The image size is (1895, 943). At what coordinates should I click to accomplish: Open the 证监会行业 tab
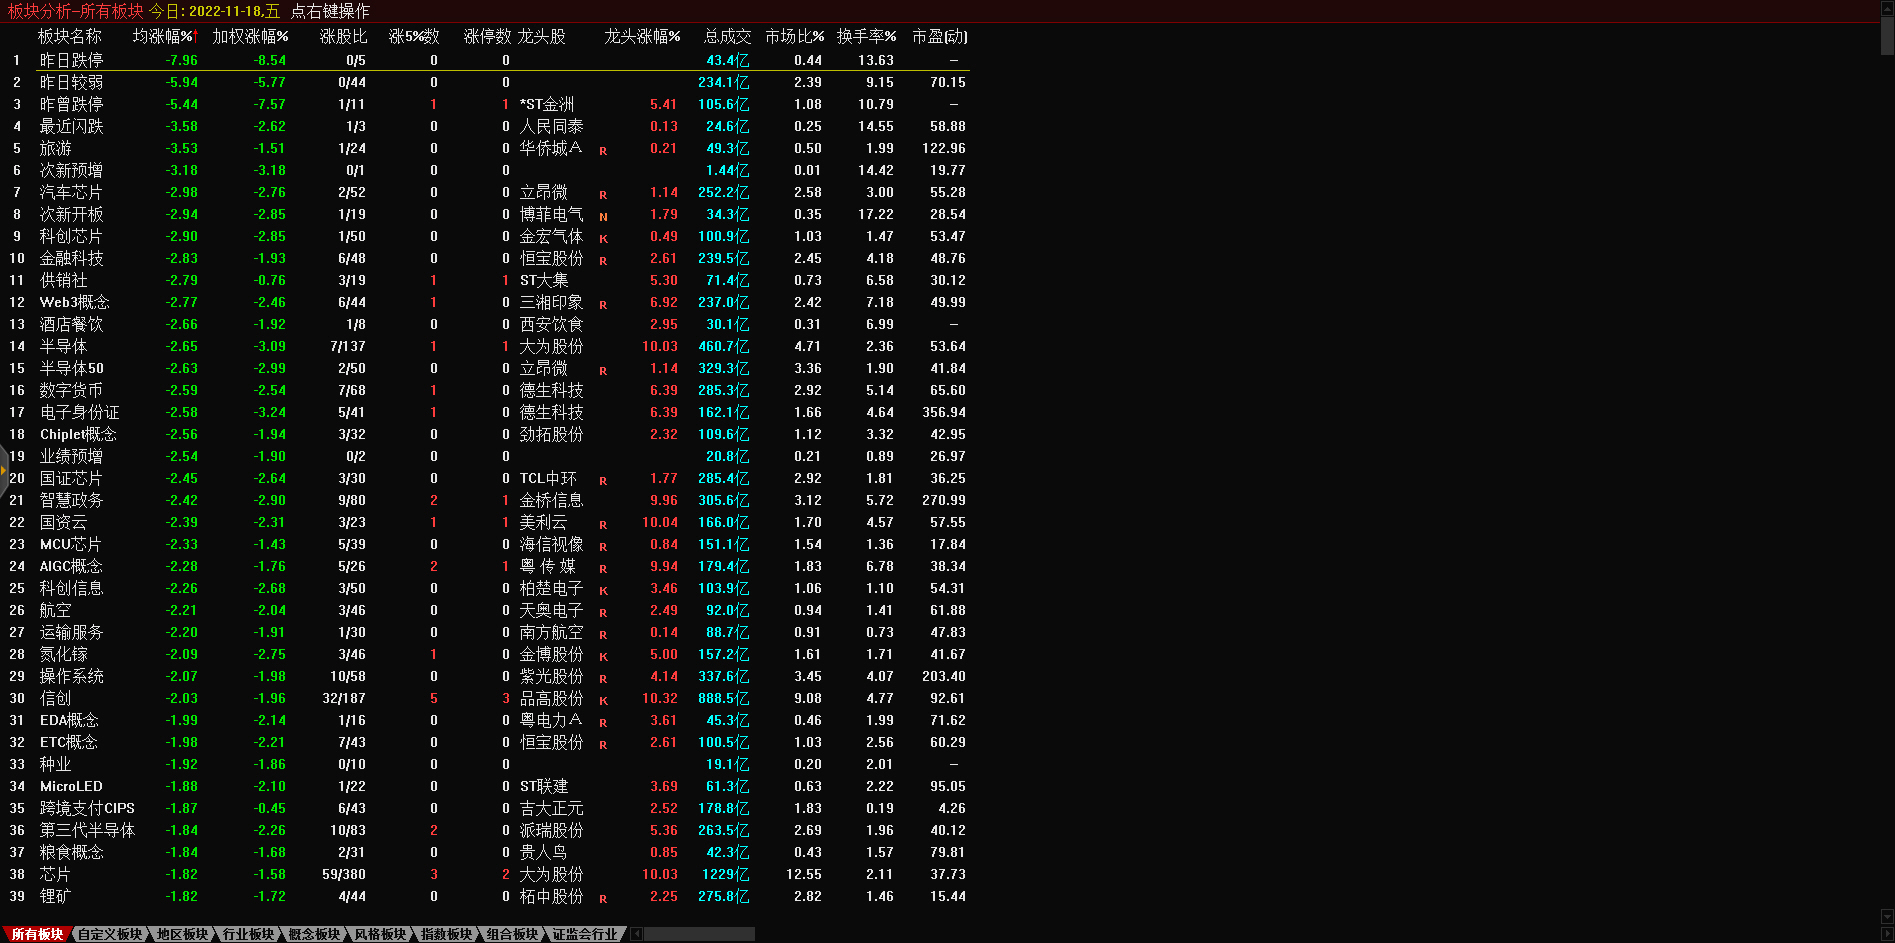pos(585,934)
